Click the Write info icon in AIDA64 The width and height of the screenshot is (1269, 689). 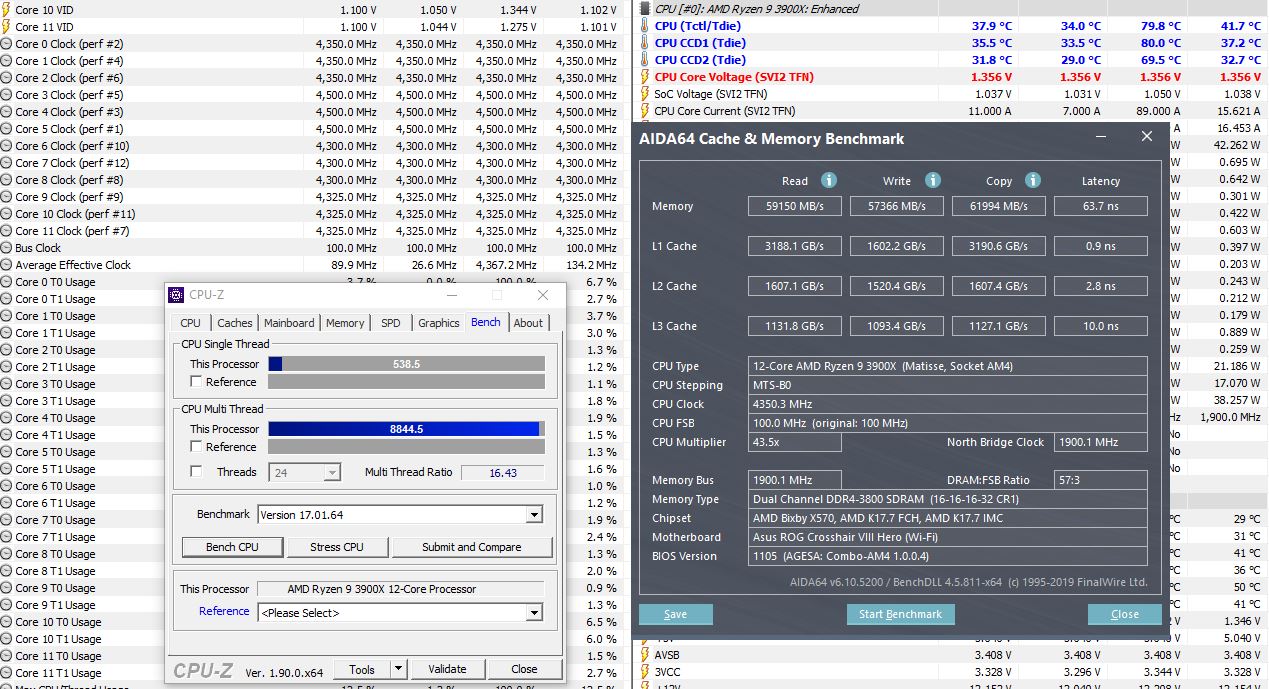tap(933, 180)
